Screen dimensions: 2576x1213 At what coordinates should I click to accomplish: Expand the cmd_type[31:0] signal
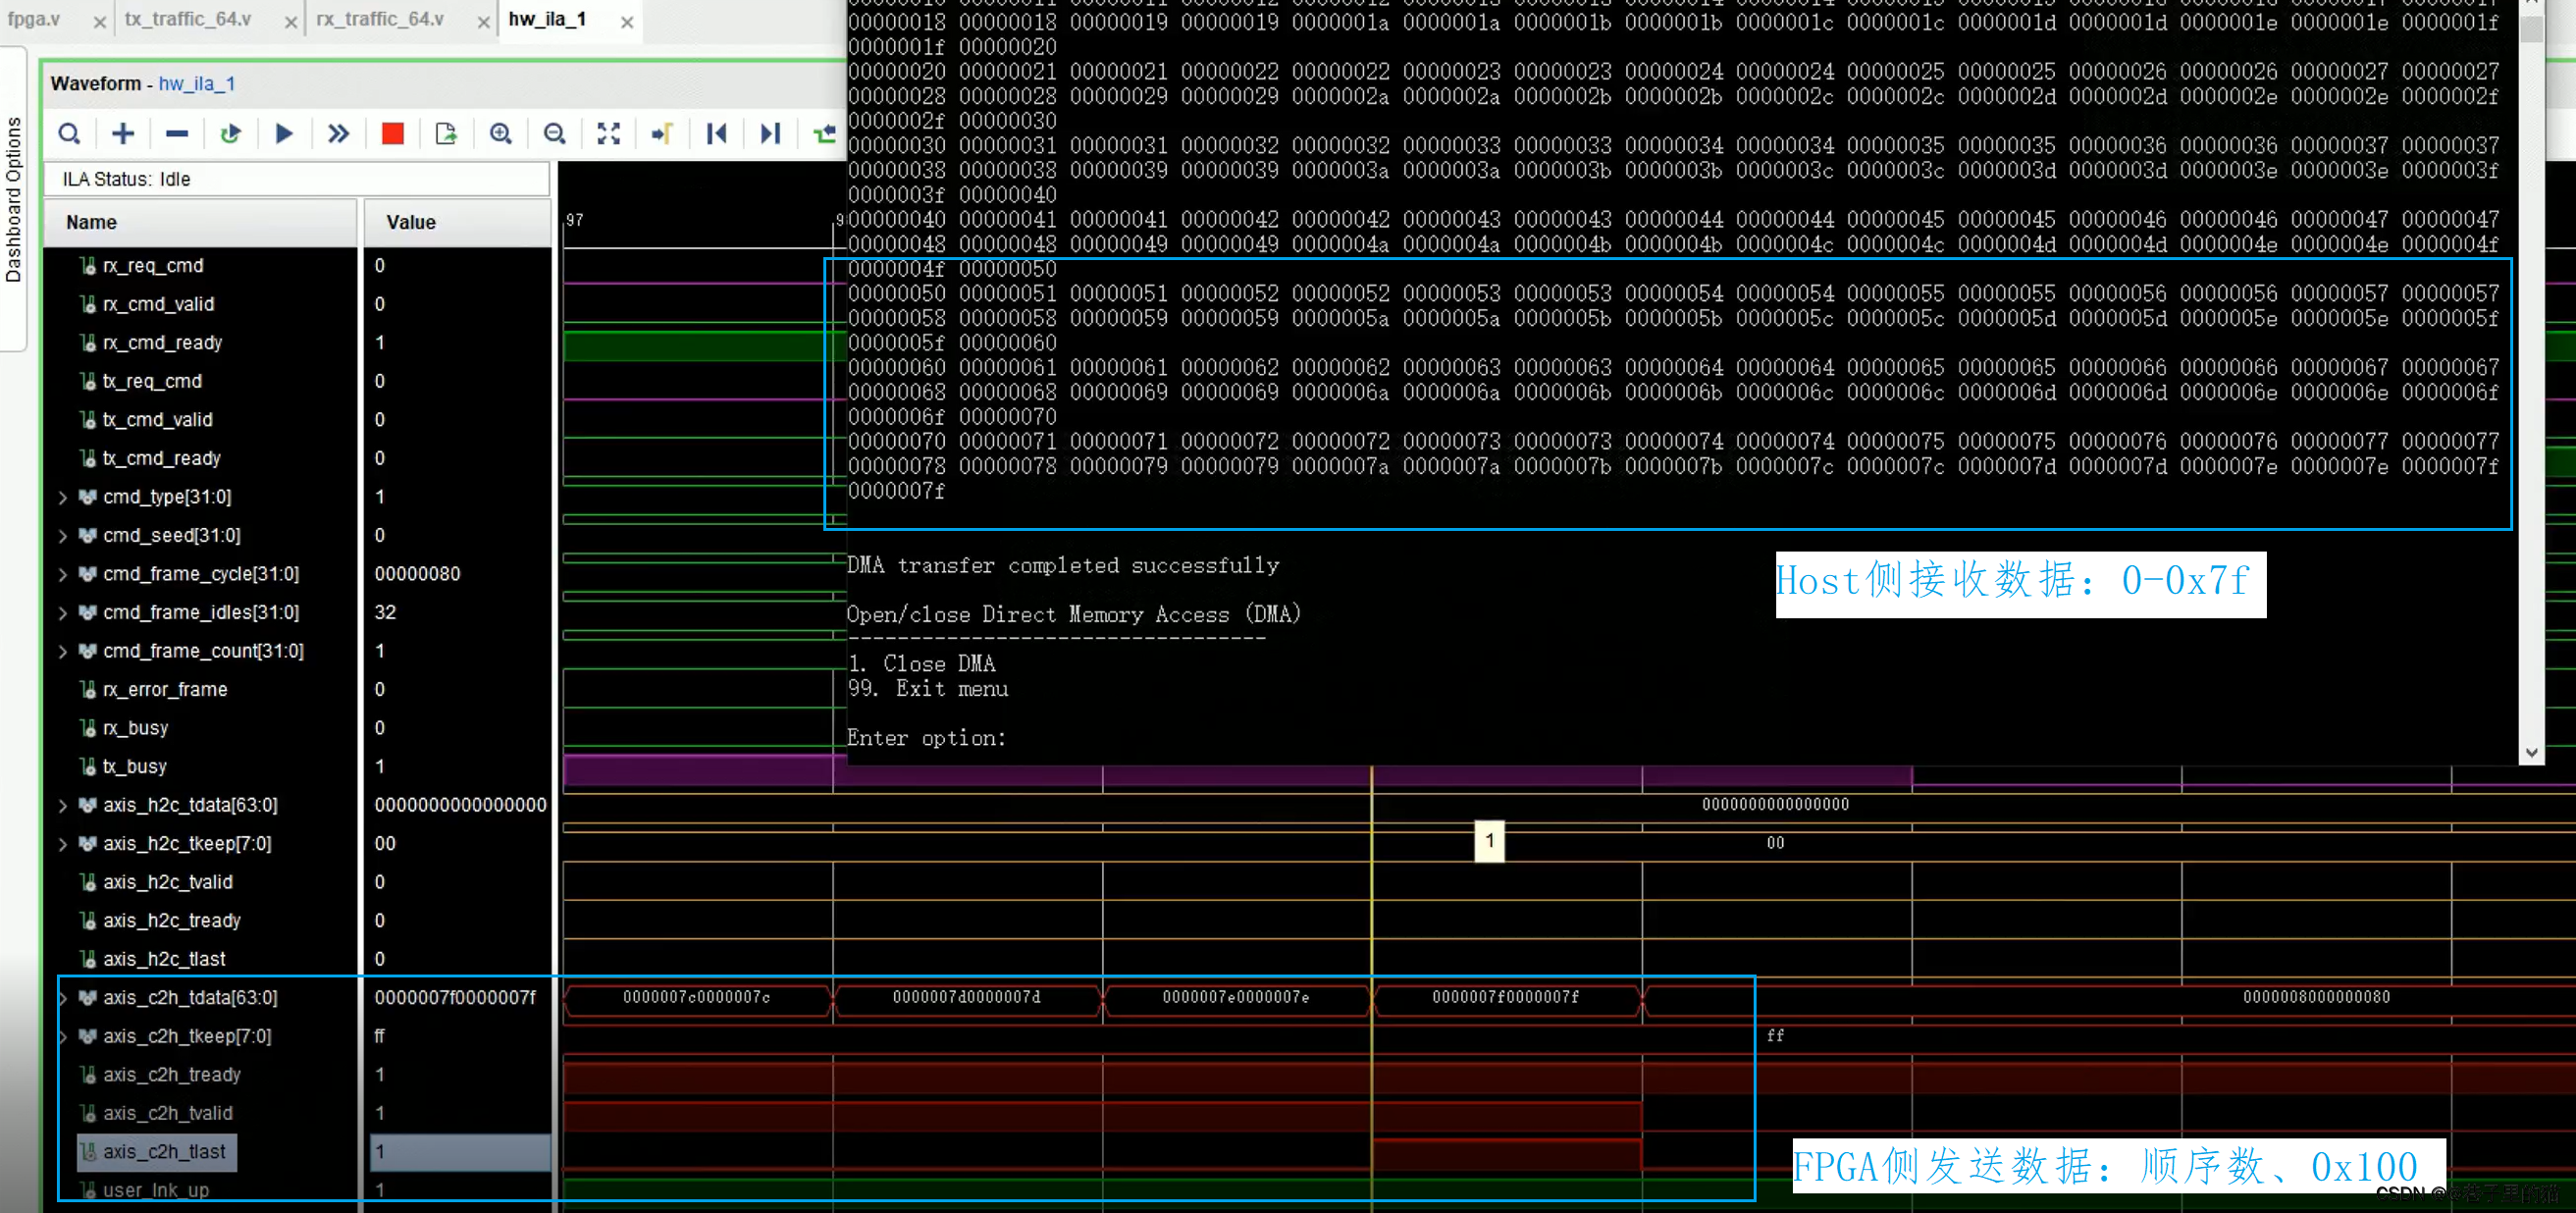point(62,496)
